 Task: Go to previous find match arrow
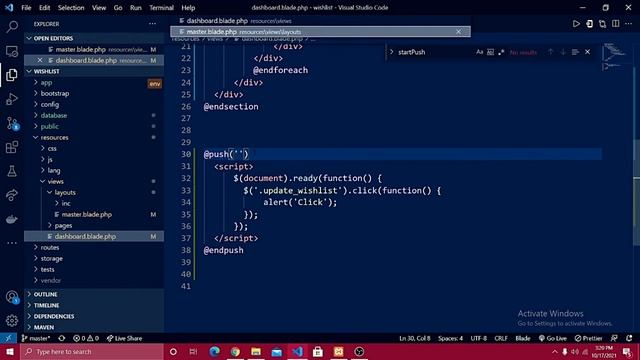coord(550,52)
